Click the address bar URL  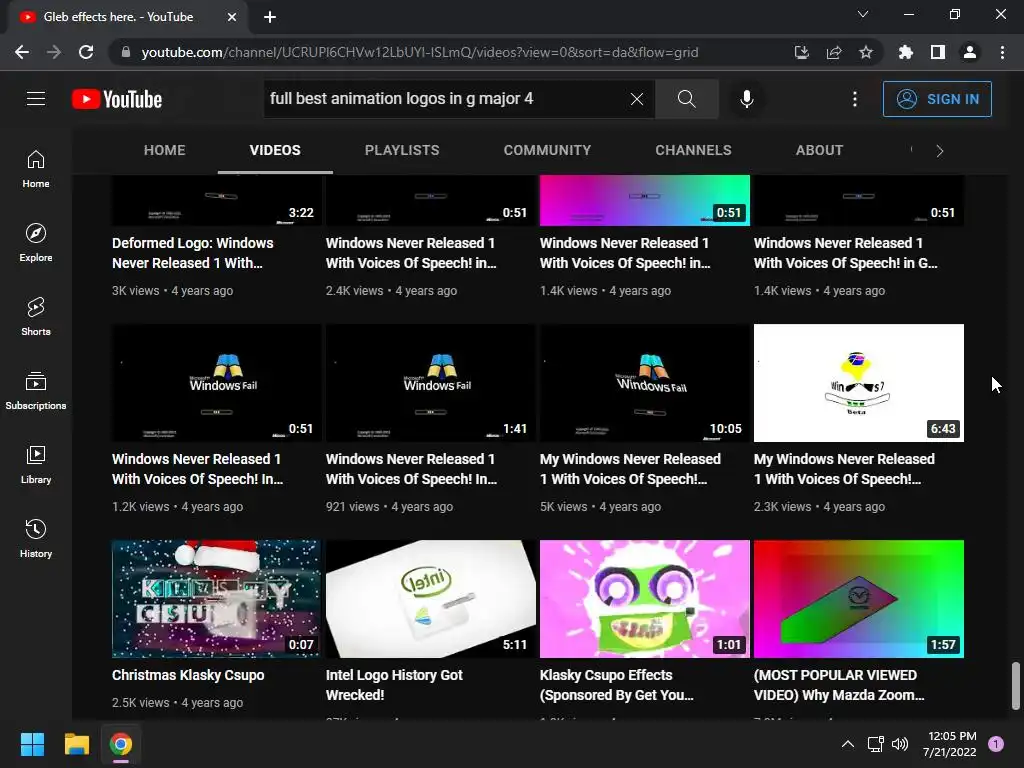(x=420, y=52)
